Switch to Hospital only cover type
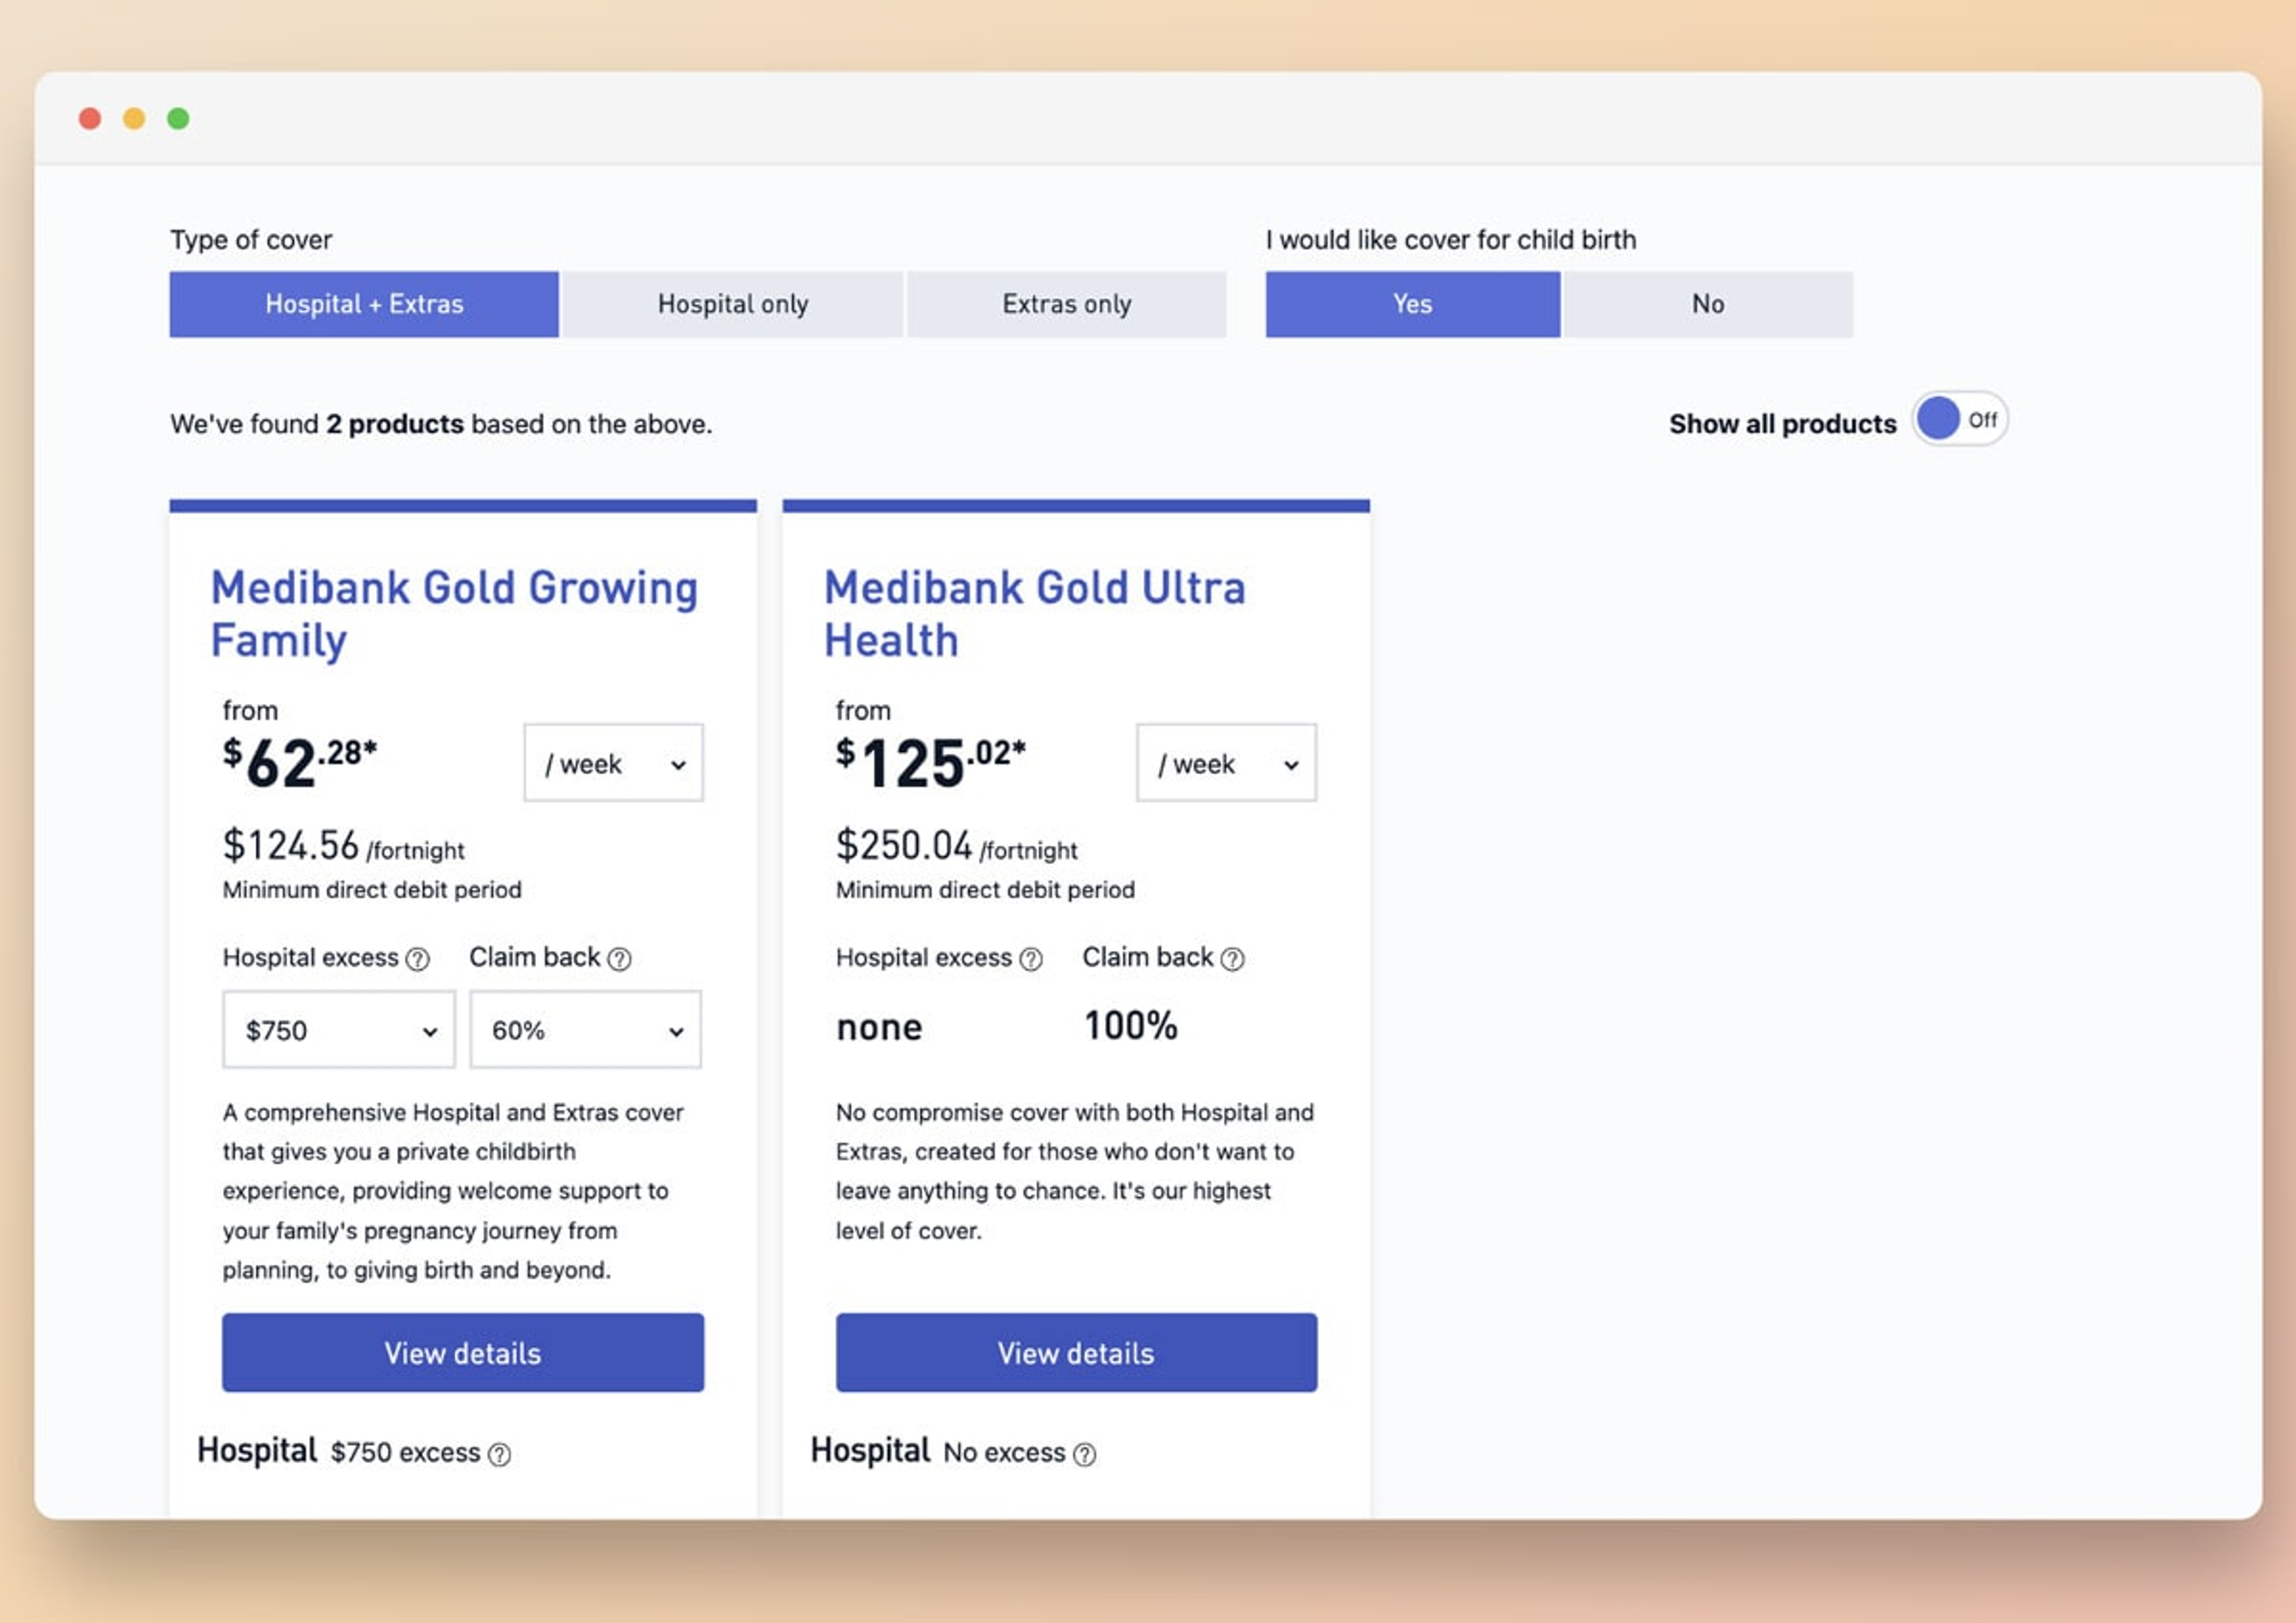This screenshot has height=1623, width=2296. (x=732, y=304)
